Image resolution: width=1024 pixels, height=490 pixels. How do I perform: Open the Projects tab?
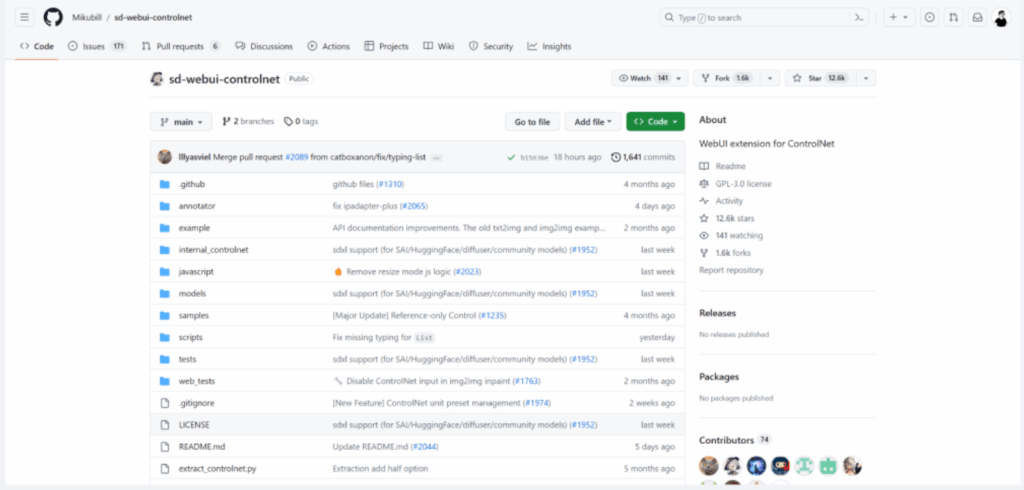click(386, 46)
